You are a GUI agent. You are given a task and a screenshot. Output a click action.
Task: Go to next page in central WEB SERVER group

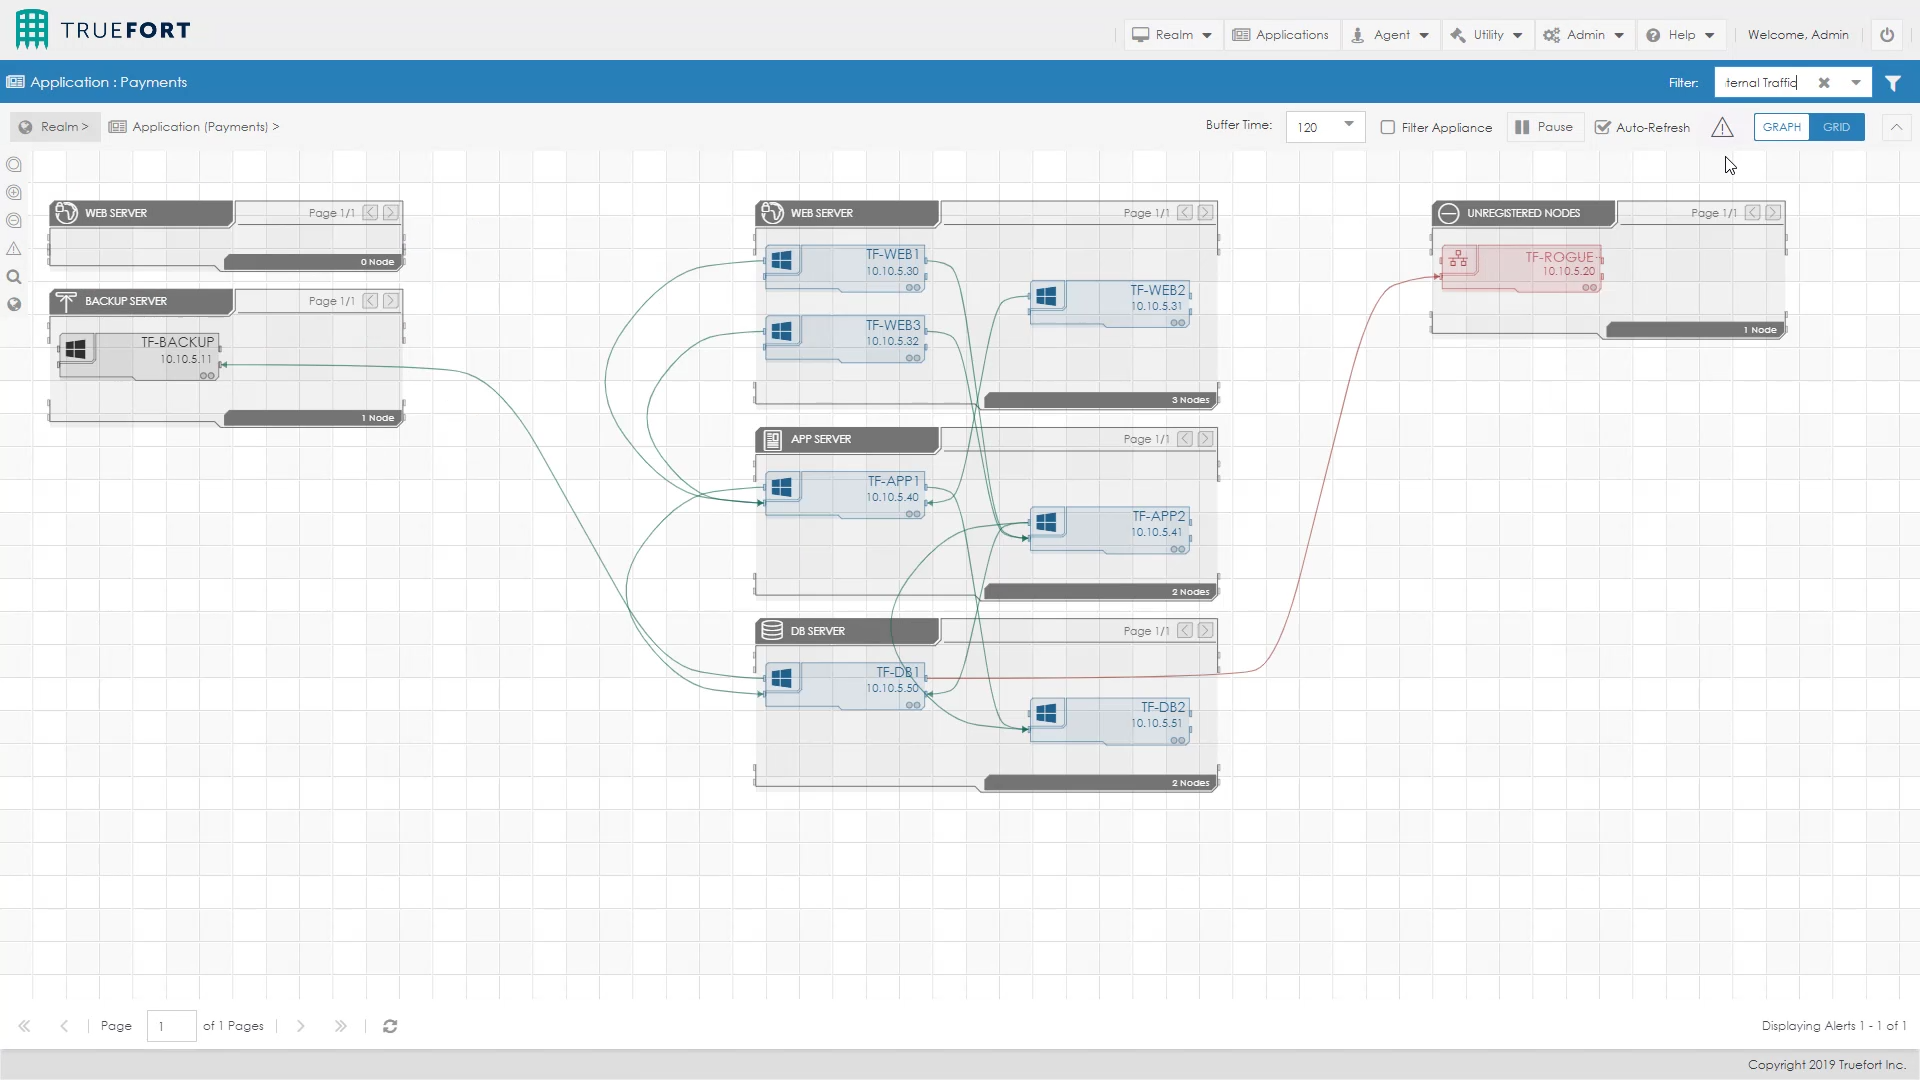[x=1206, y=213]
